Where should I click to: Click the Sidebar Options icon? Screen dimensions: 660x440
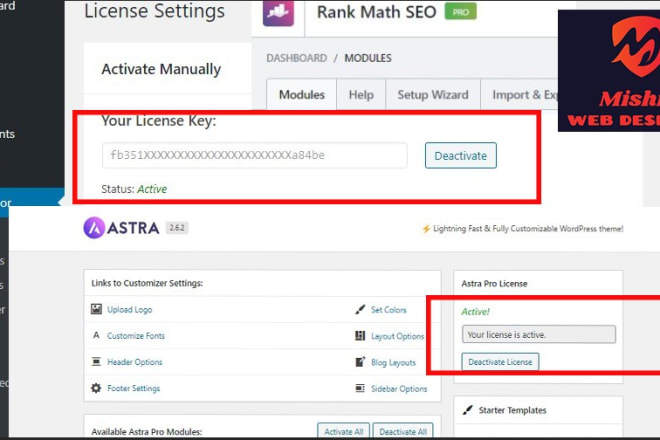point(360,388)
